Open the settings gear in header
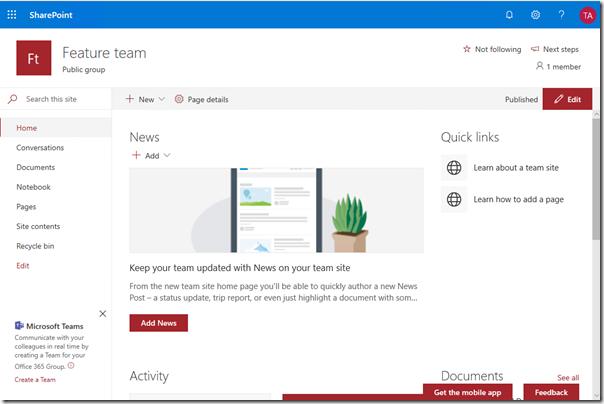This screenshot has height=404, width=604. click(535, 15)
